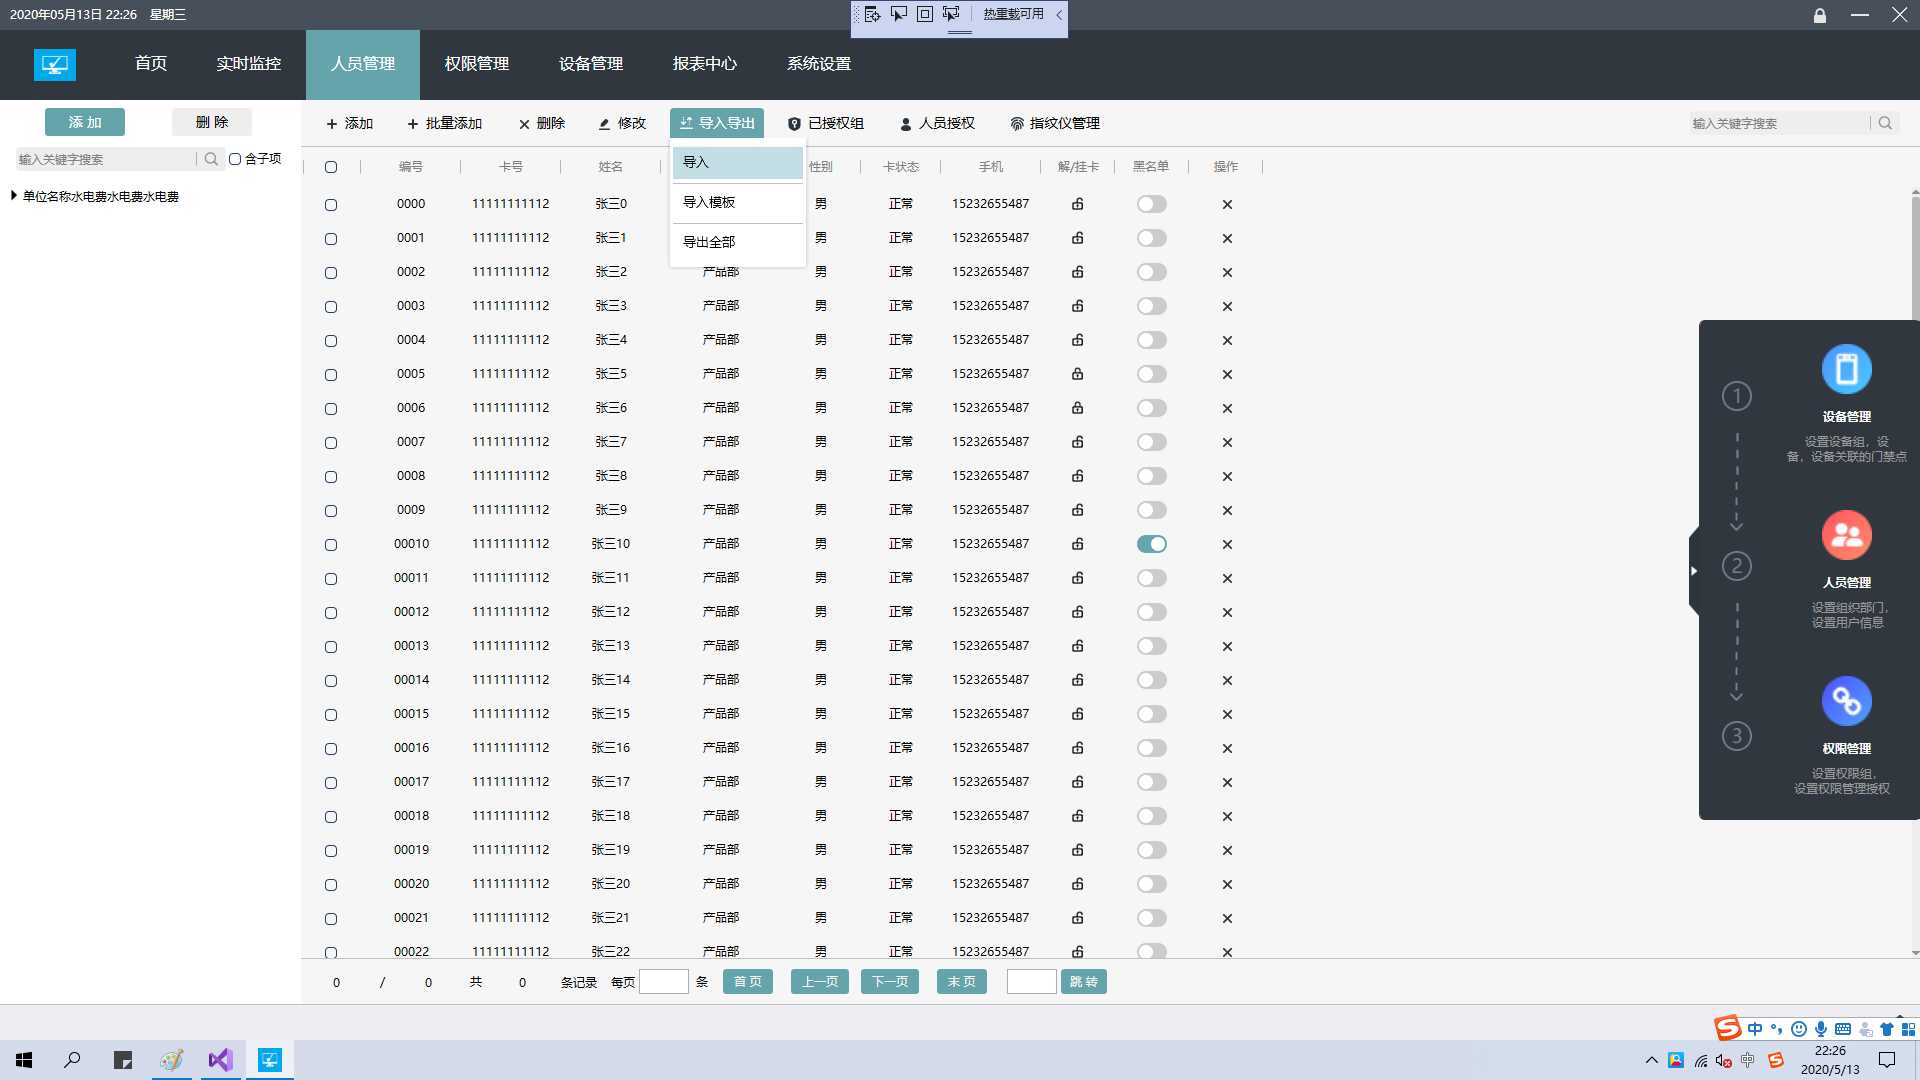Click 修改 toolbar button
Viewport: 1920px width, 1080px height.
[x=622, y=123]
